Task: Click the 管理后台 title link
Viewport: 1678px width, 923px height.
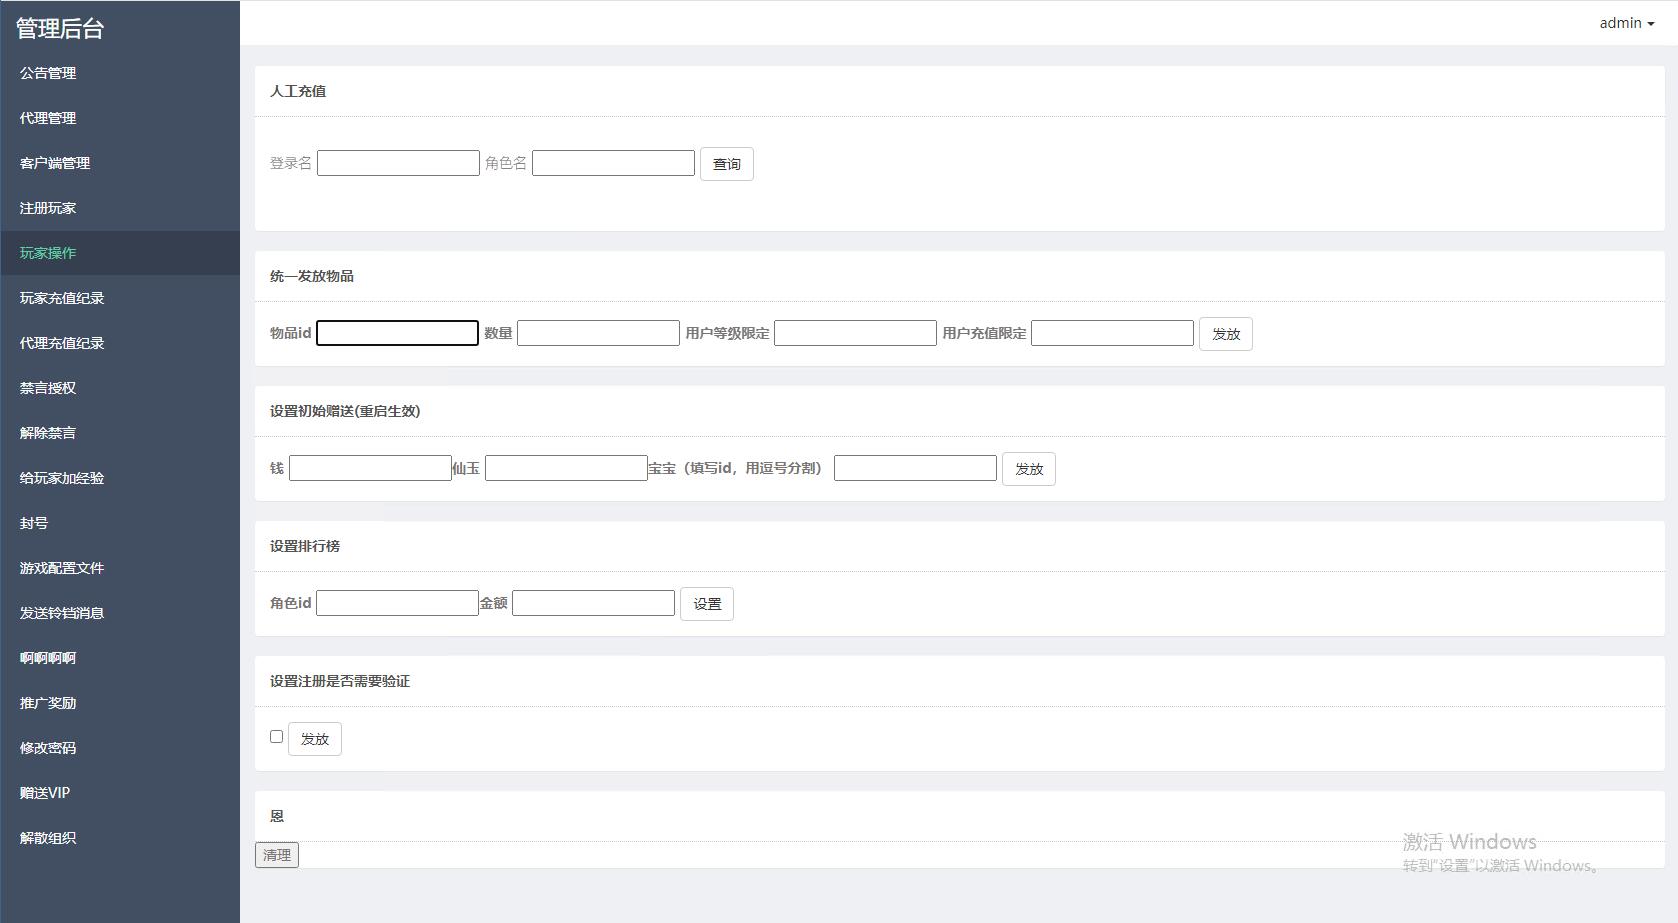Action: click(60, 29)
